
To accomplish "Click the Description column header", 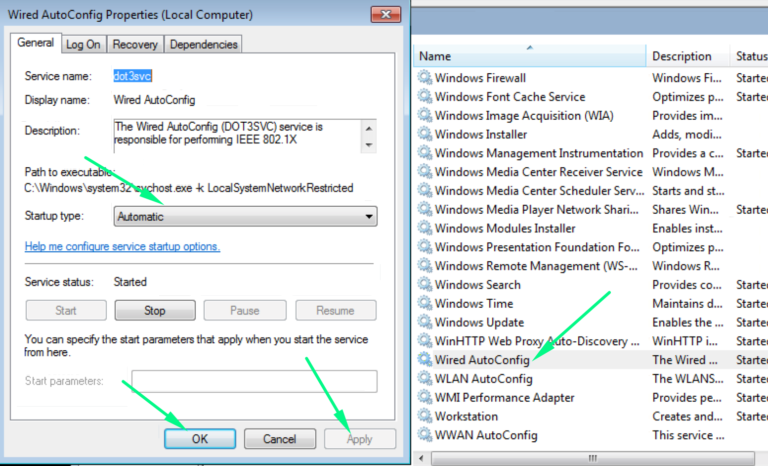I will click(685, 56).
